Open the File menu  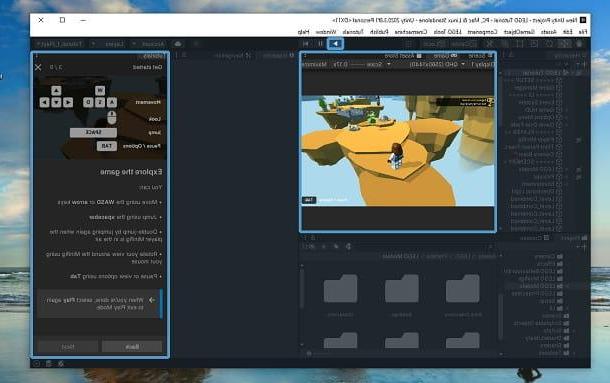(582, 32)
